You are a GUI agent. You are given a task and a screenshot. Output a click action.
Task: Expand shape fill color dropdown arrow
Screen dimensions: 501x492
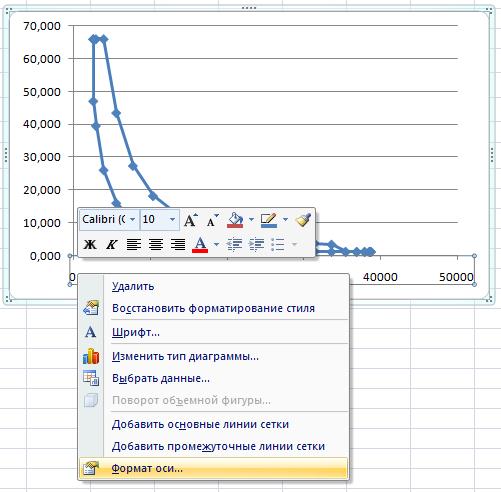pos(251,219)
